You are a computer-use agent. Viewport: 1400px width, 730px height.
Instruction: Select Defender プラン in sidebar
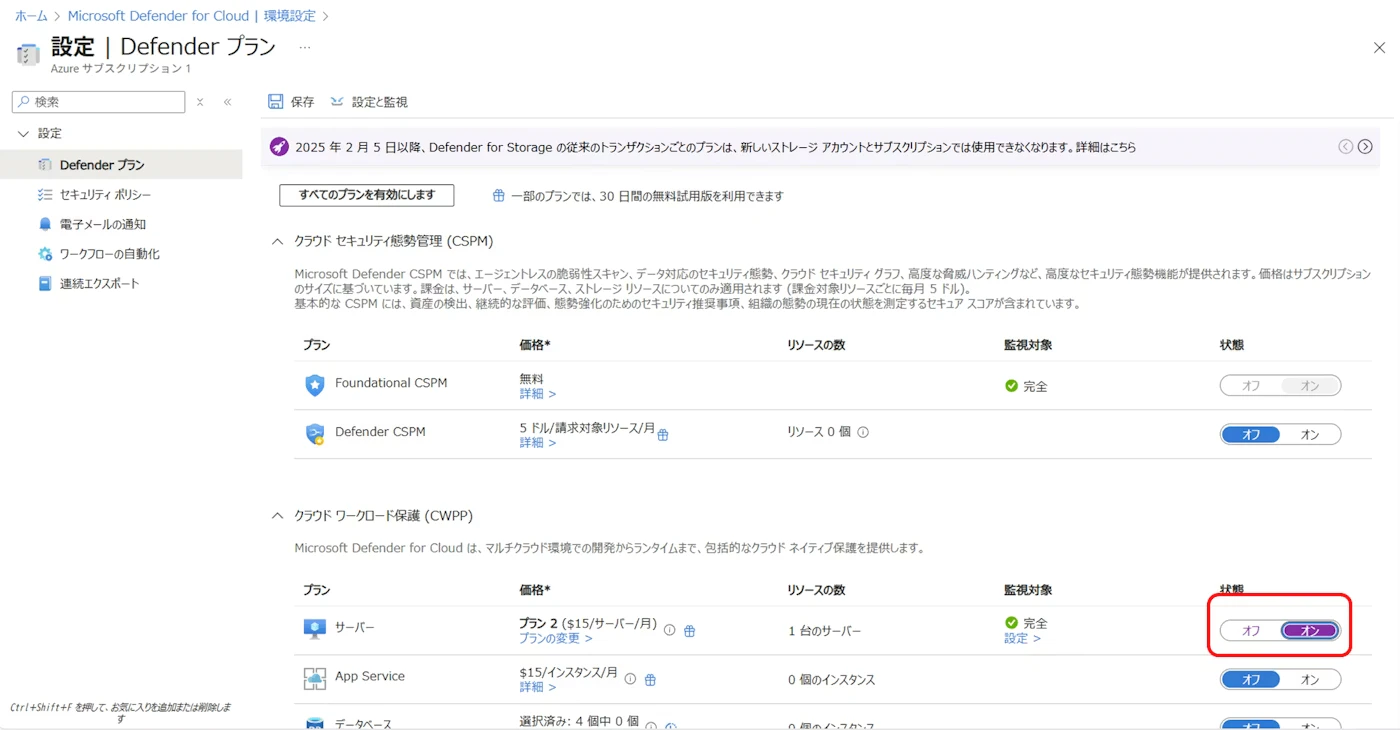click(x=121, y=165)
